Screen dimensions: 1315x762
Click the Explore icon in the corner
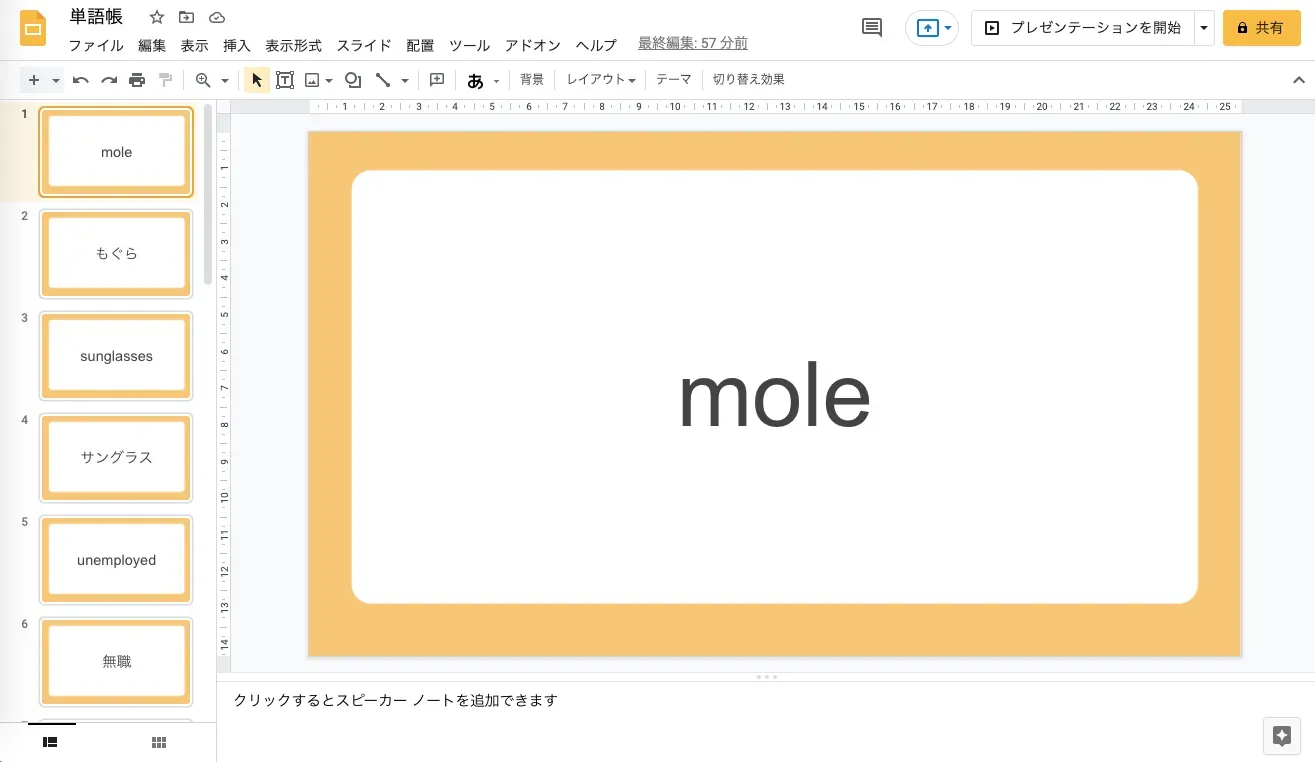point(1282,736)
